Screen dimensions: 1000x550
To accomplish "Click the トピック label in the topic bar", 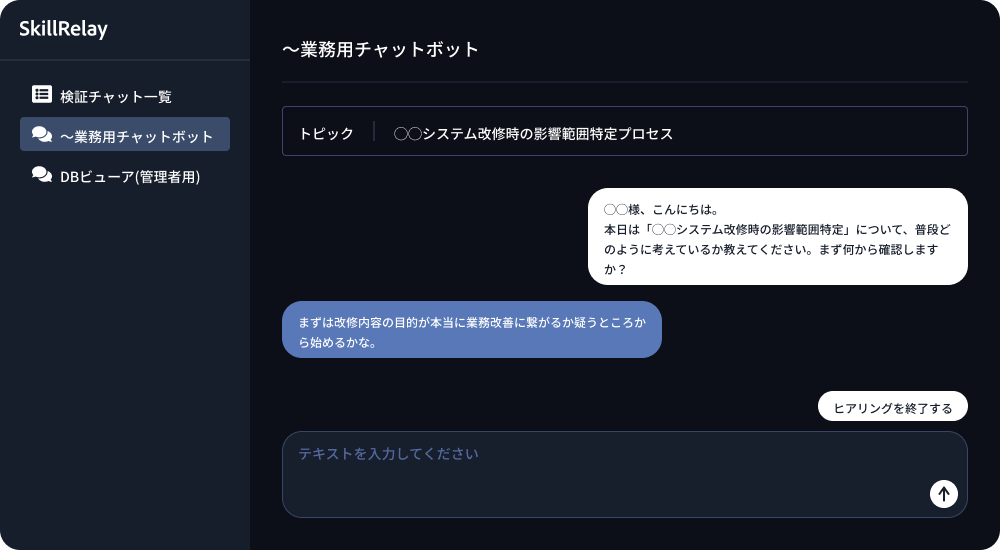I will [326, 133].
